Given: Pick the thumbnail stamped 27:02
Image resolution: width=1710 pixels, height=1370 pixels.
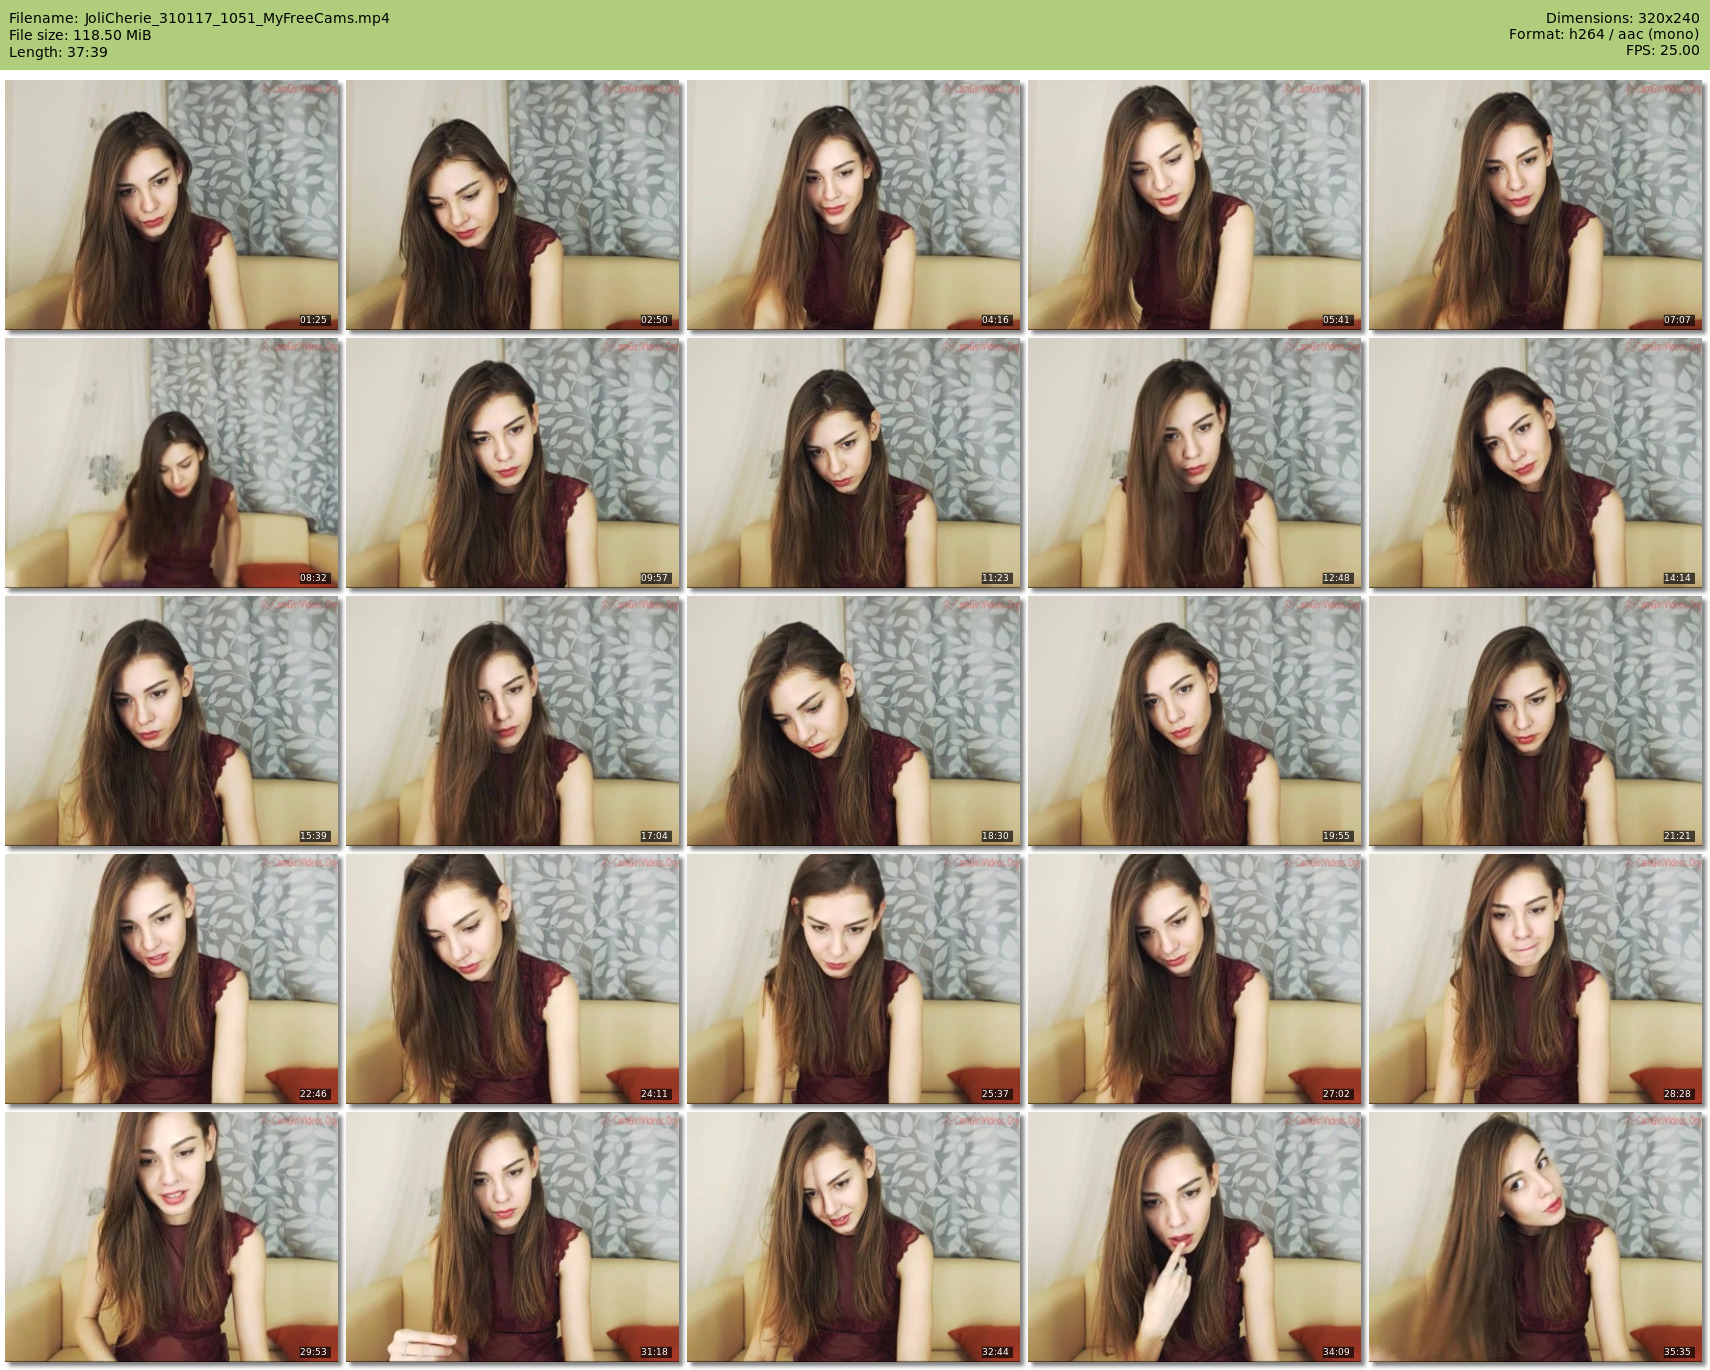Looking at the screenshot, I should (1195, 979).
